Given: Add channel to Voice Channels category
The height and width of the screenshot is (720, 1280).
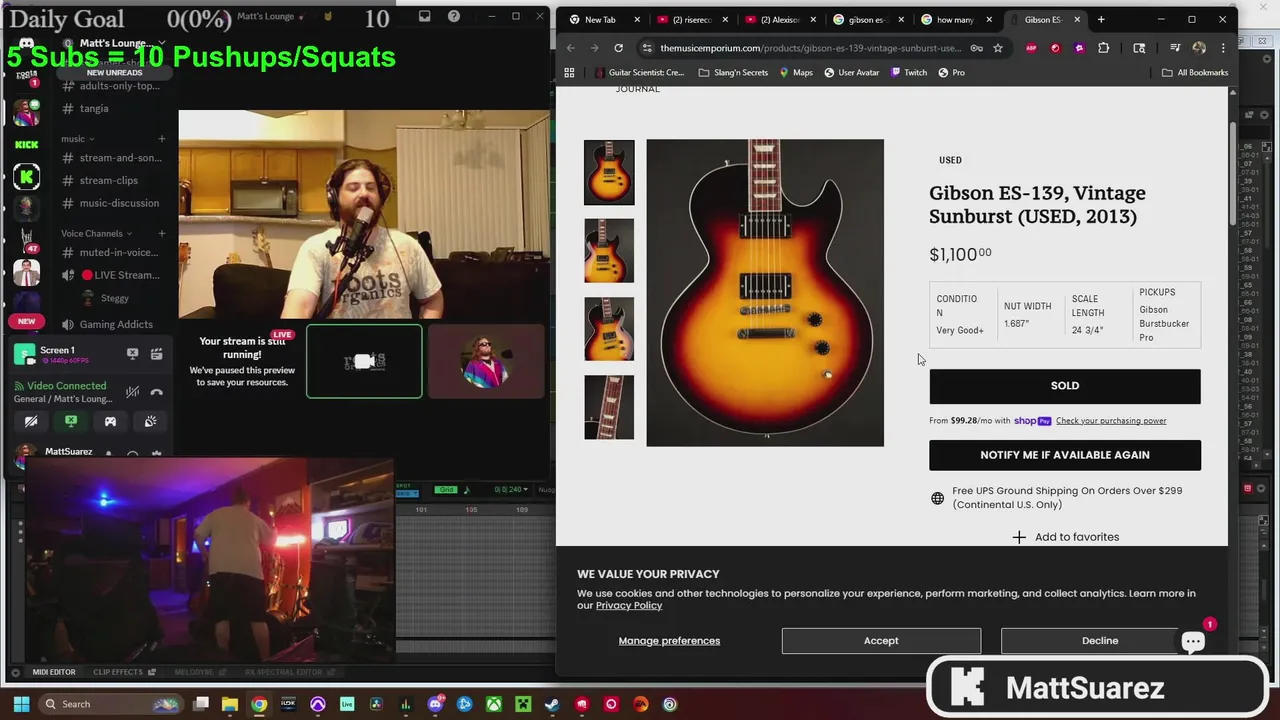Looking at the screenshot, I should pyautogui.click(x=161, y=233).
